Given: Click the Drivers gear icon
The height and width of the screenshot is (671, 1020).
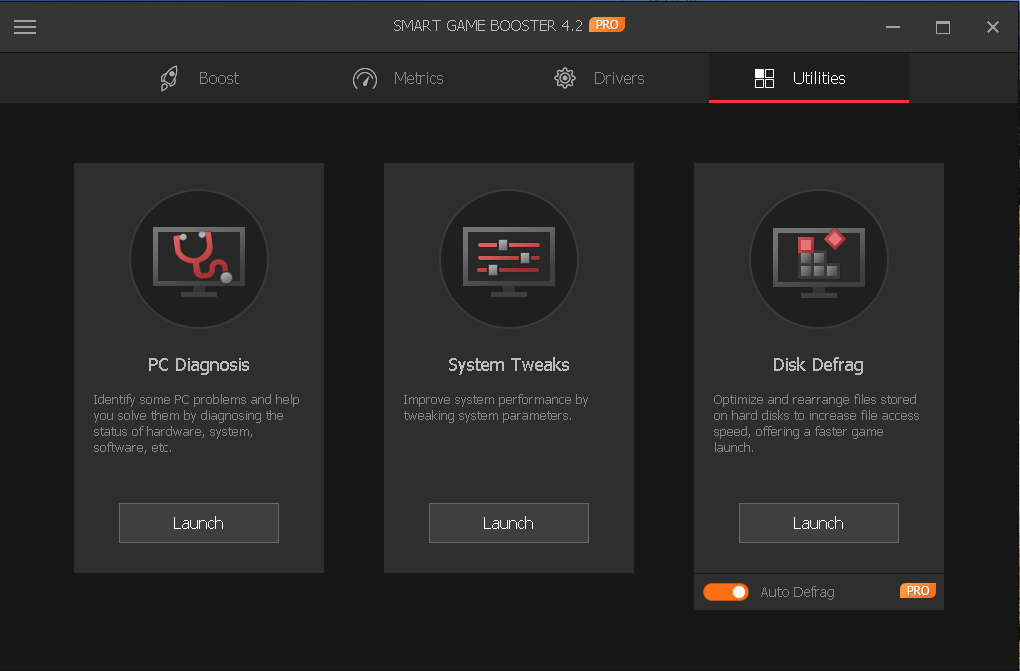Looking at the screenshot, I should (x=565, y=78).
